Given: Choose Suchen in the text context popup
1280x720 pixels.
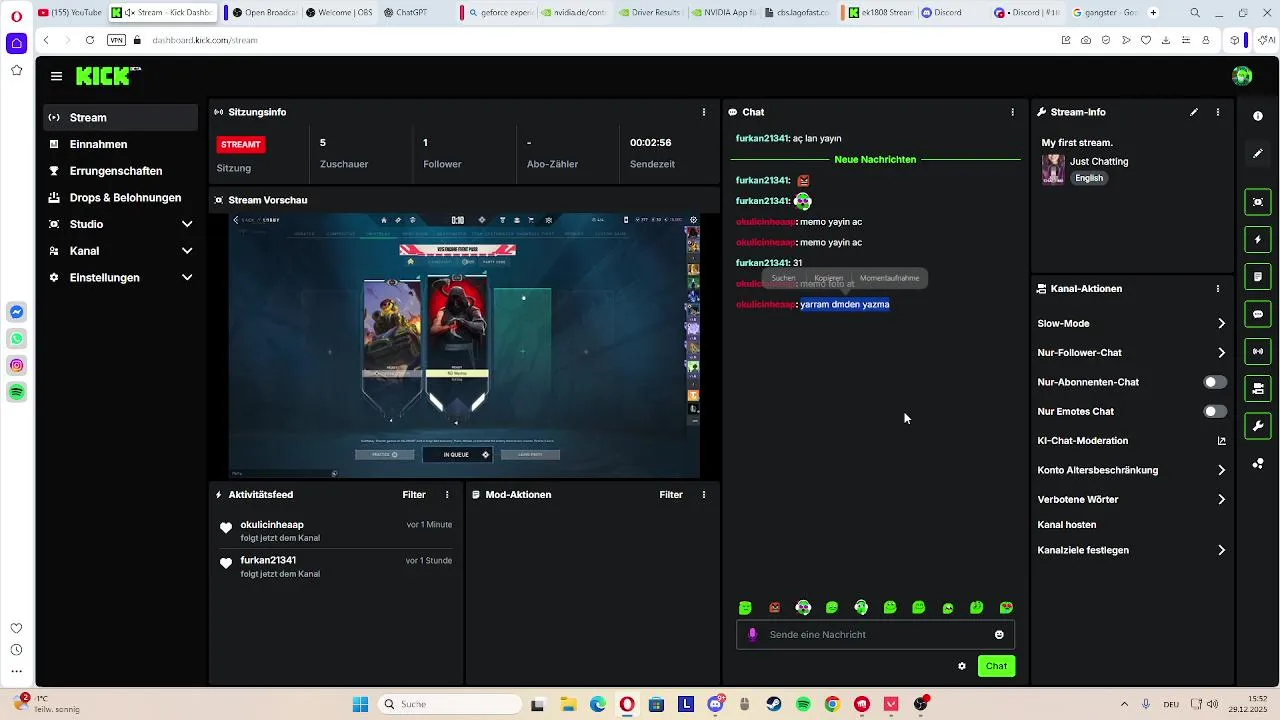Looking at the screenshot, I should click(x=783, y=278).
